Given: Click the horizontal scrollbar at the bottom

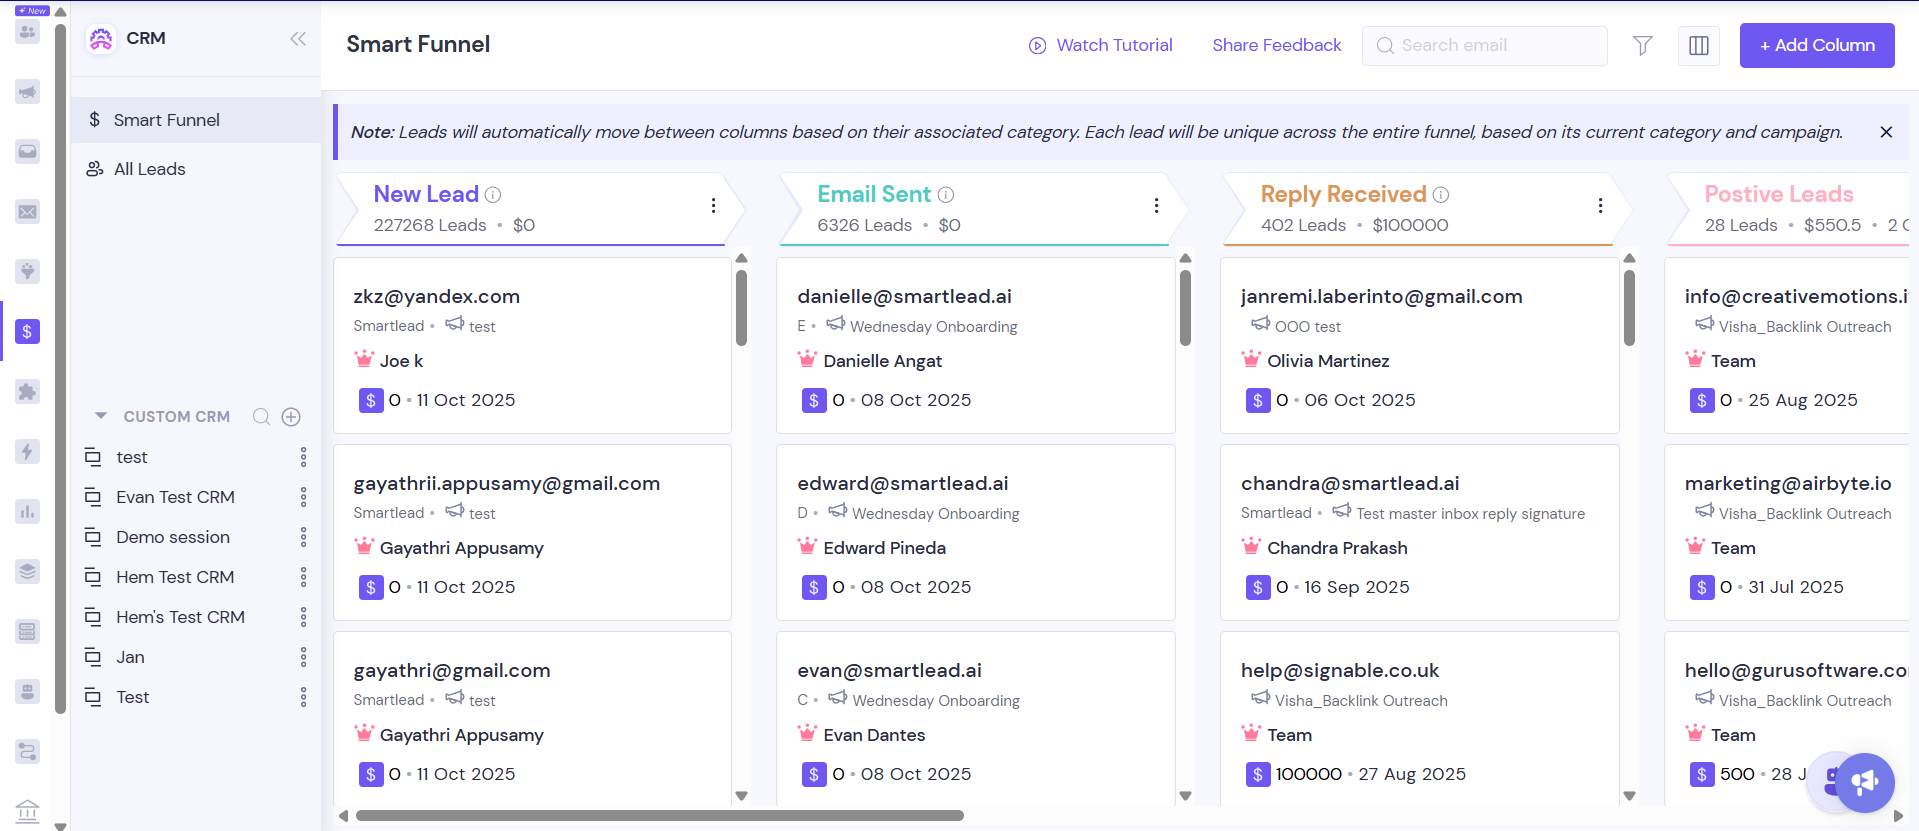Looking at the screenshot, I should (x=660, y=816).
